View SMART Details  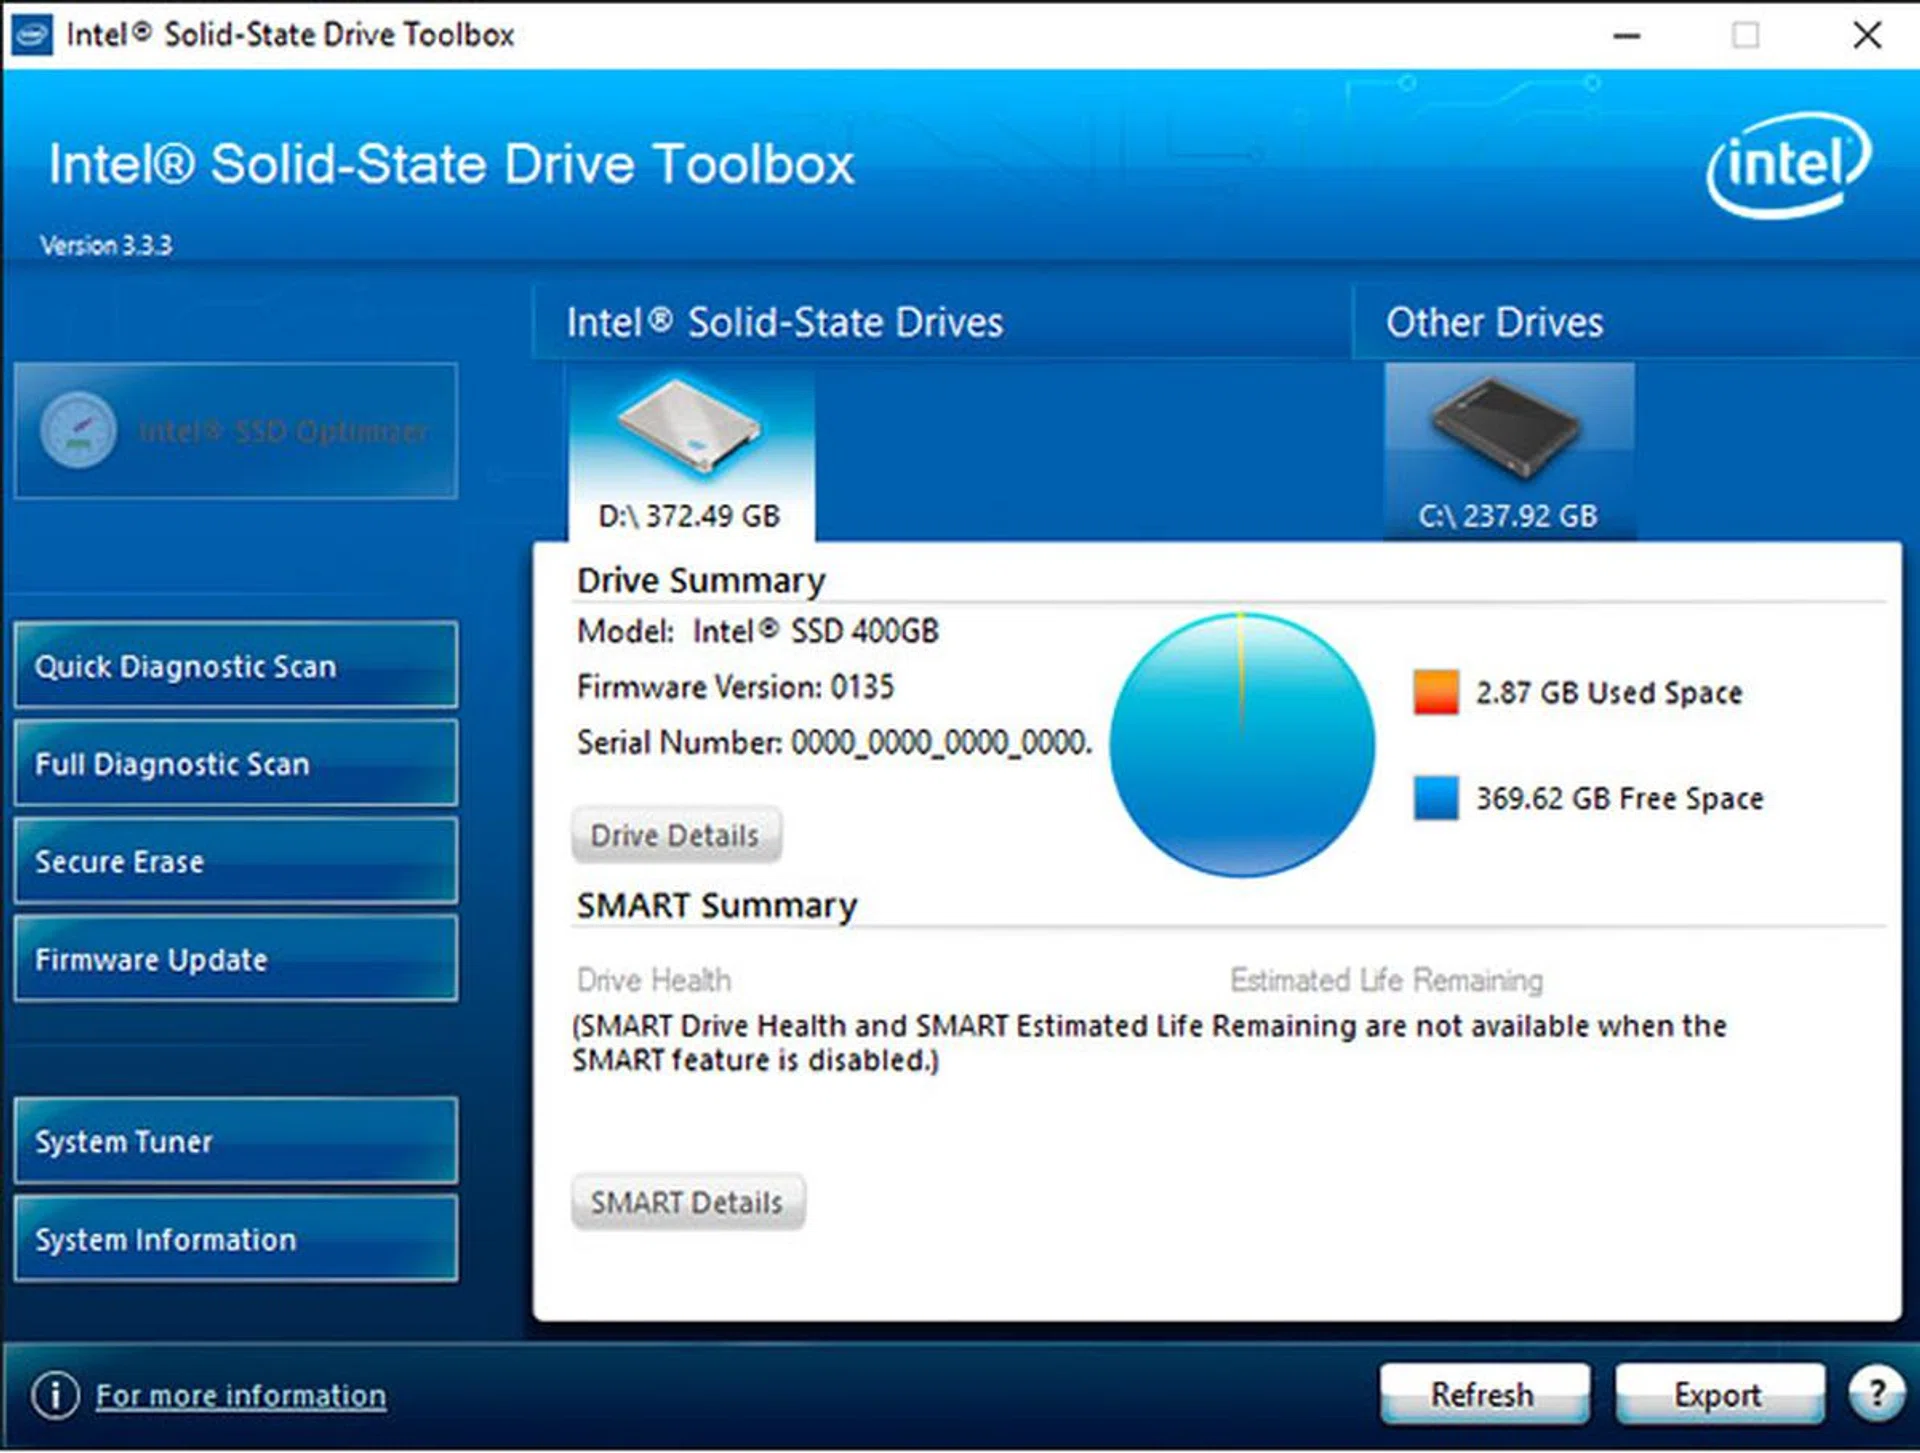click(x=687, y=1201)
